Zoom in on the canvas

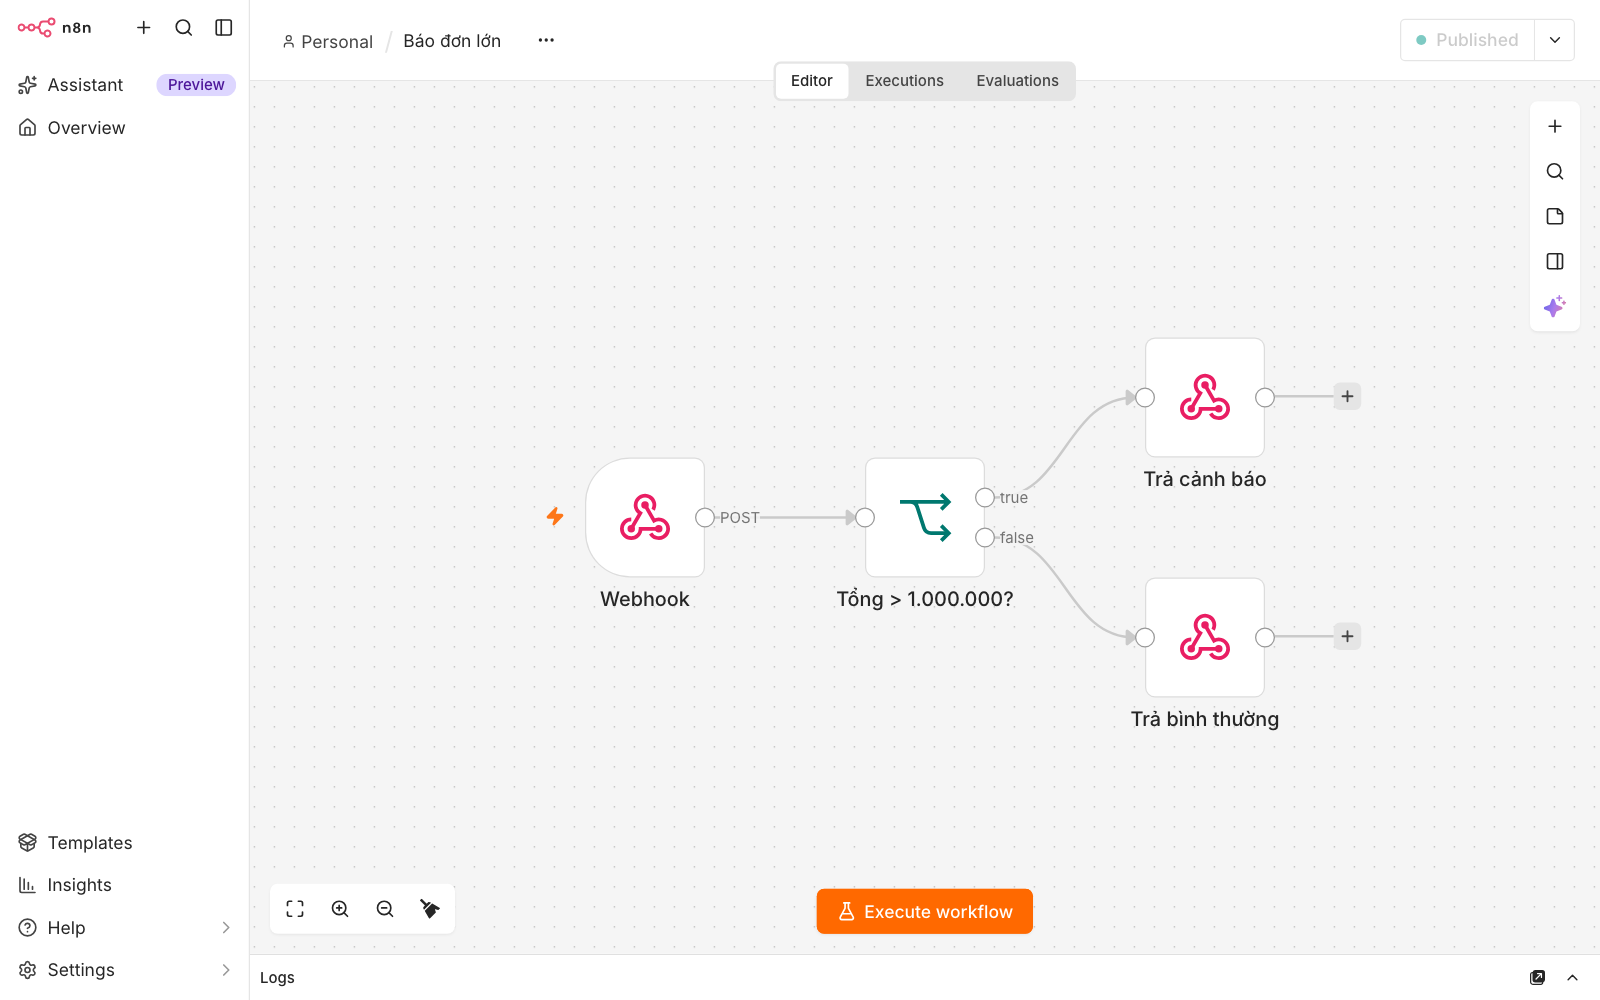click(x=340, y=909)
